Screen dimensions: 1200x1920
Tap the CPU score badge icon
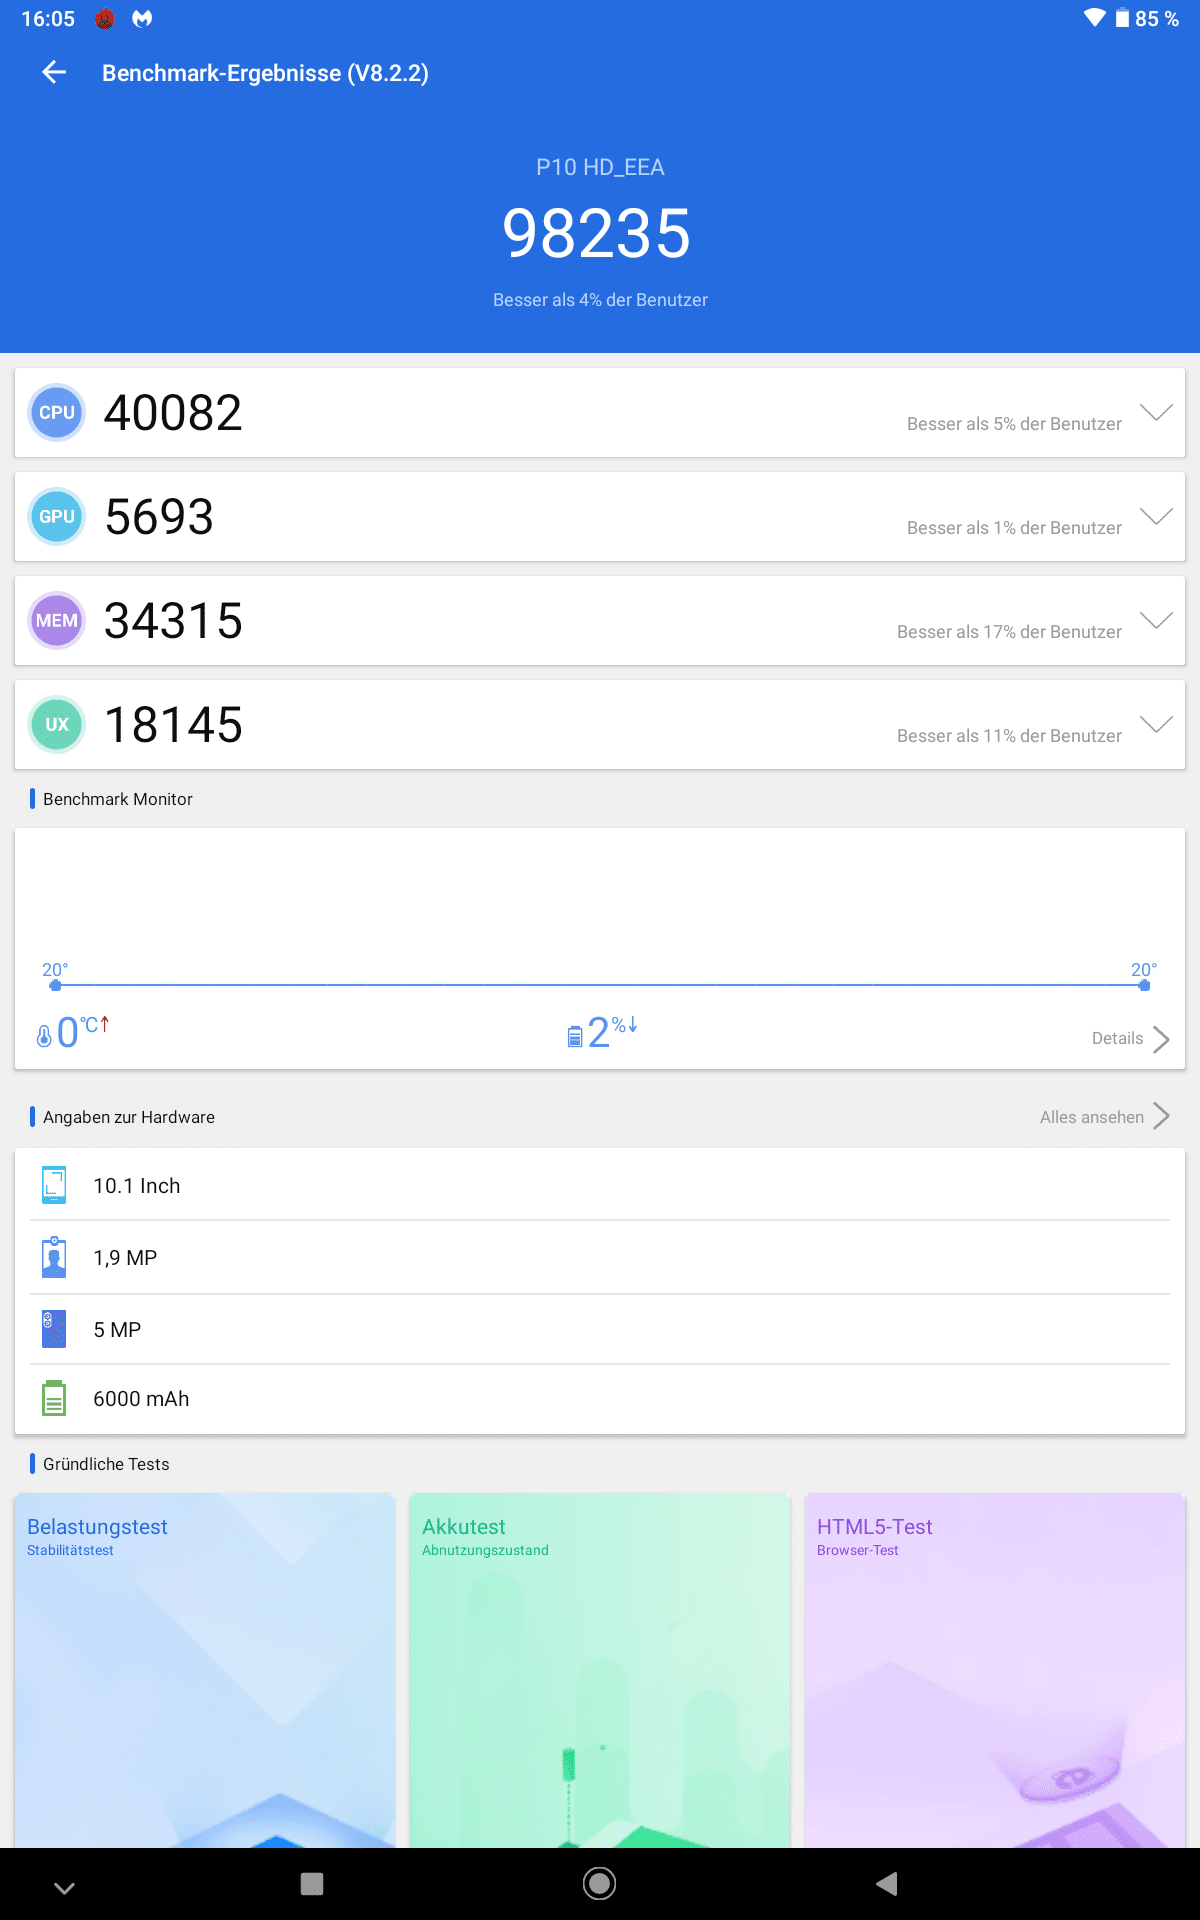(57, 413)
